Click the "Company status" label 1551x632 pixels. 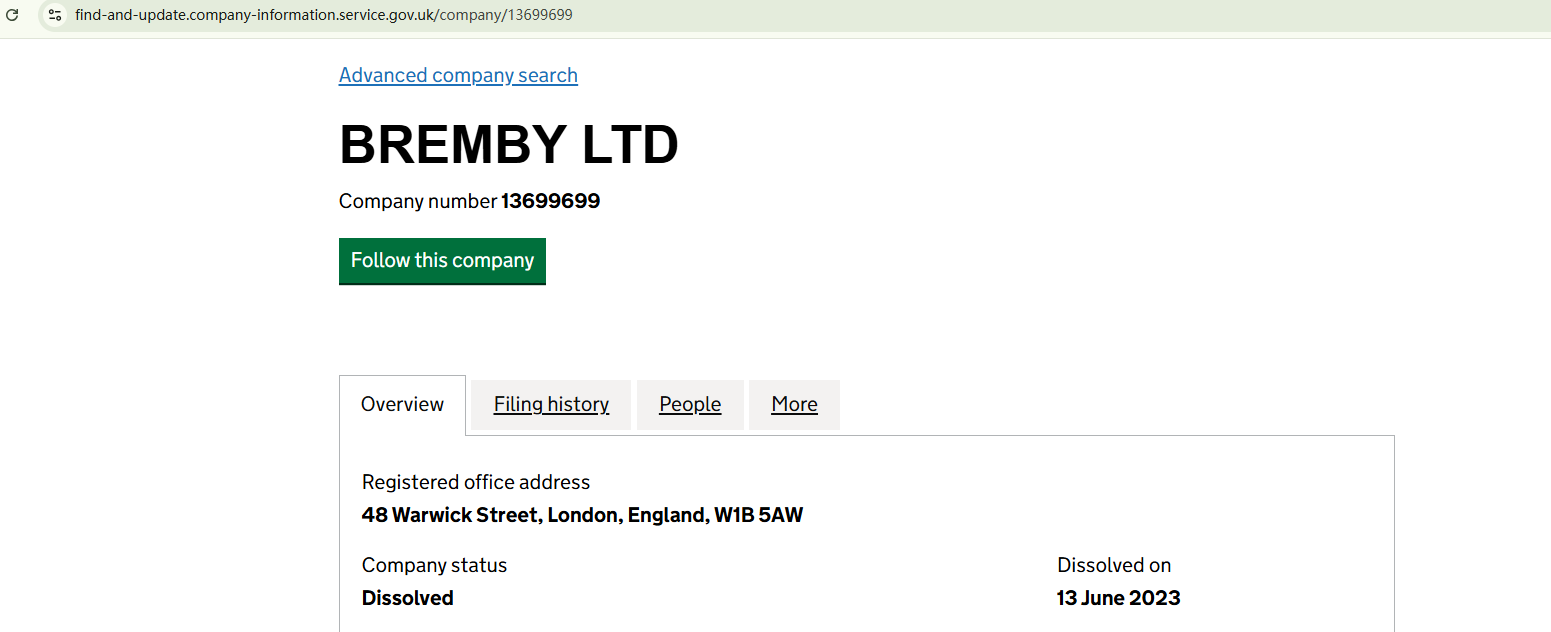(x=434, y=565)
